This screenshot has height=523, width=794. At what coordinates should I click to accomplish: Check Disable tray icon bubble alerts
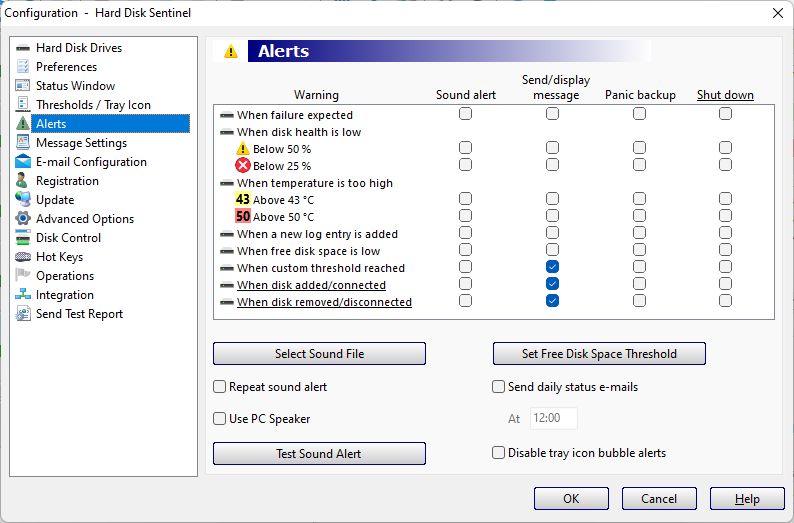(498, 453)
